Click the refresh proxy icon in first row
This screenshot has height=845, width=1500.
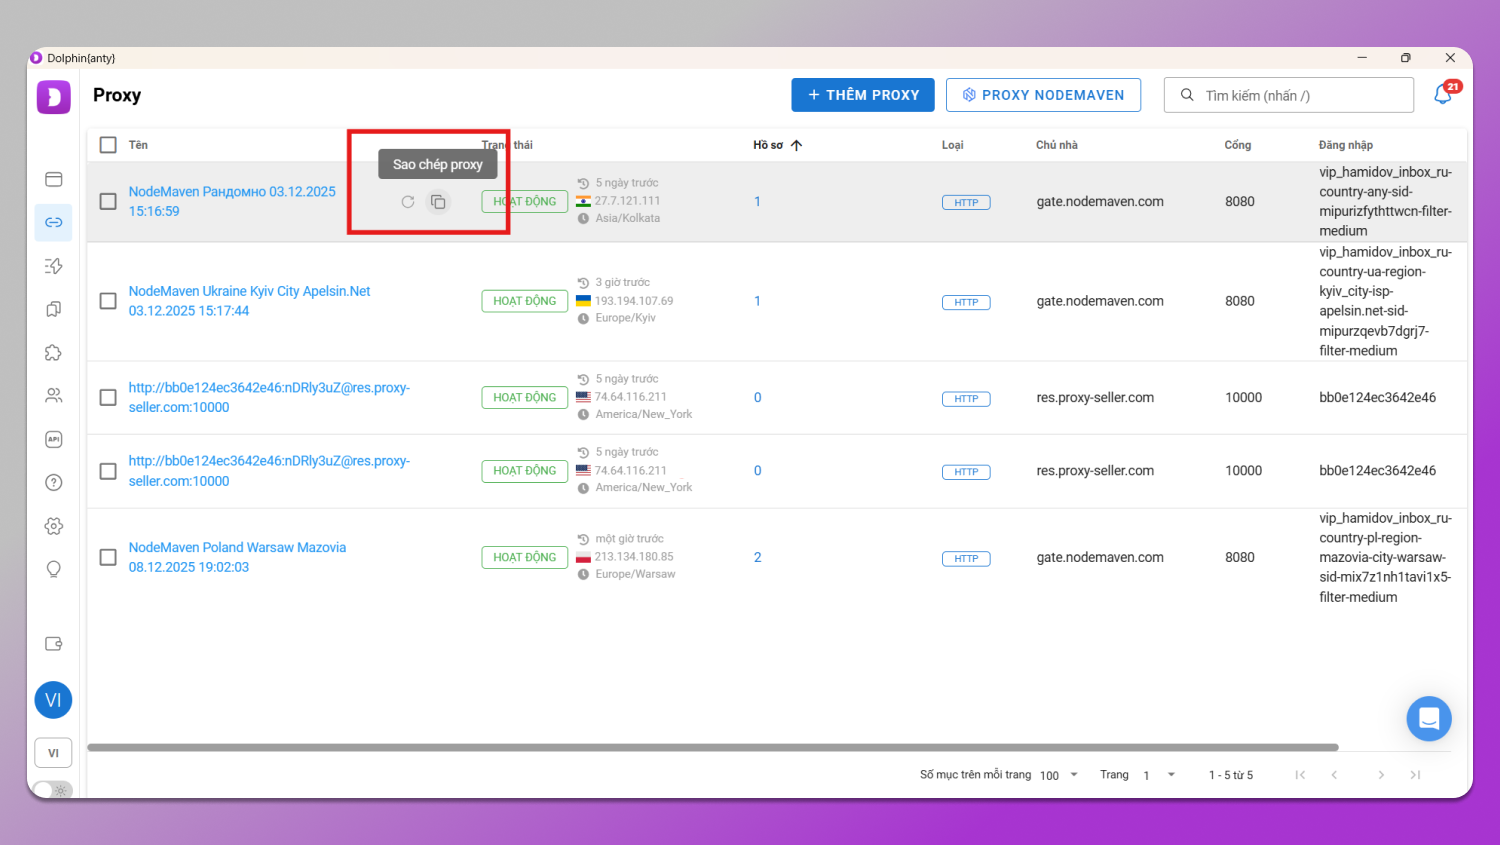pos(408,202)
